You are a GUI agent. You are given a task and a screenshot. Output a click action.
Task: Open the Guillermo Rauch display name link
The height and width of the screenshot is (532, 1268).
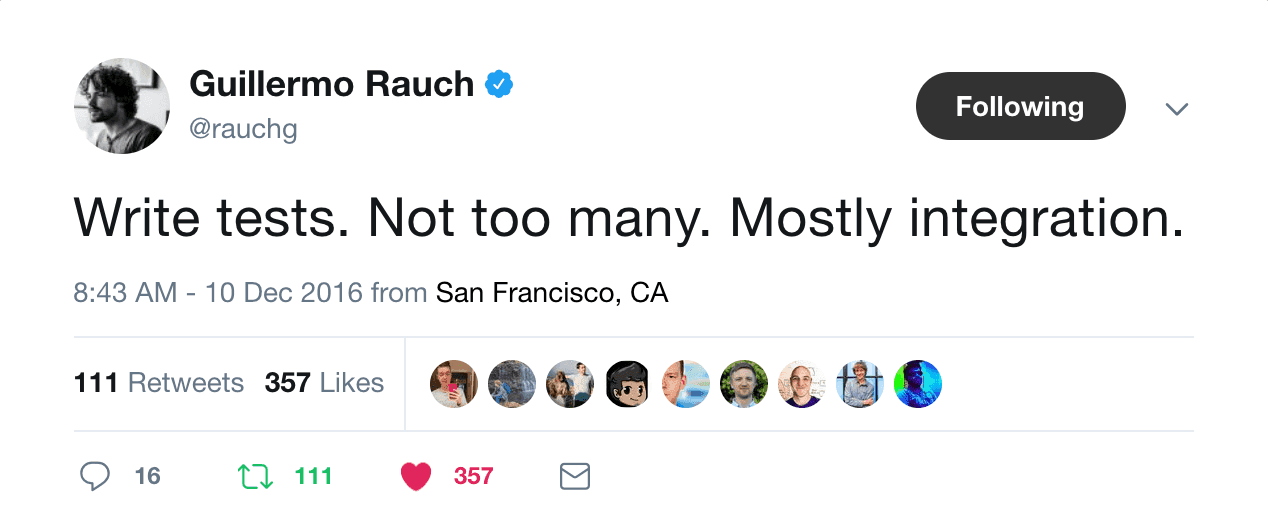[331, 85]
